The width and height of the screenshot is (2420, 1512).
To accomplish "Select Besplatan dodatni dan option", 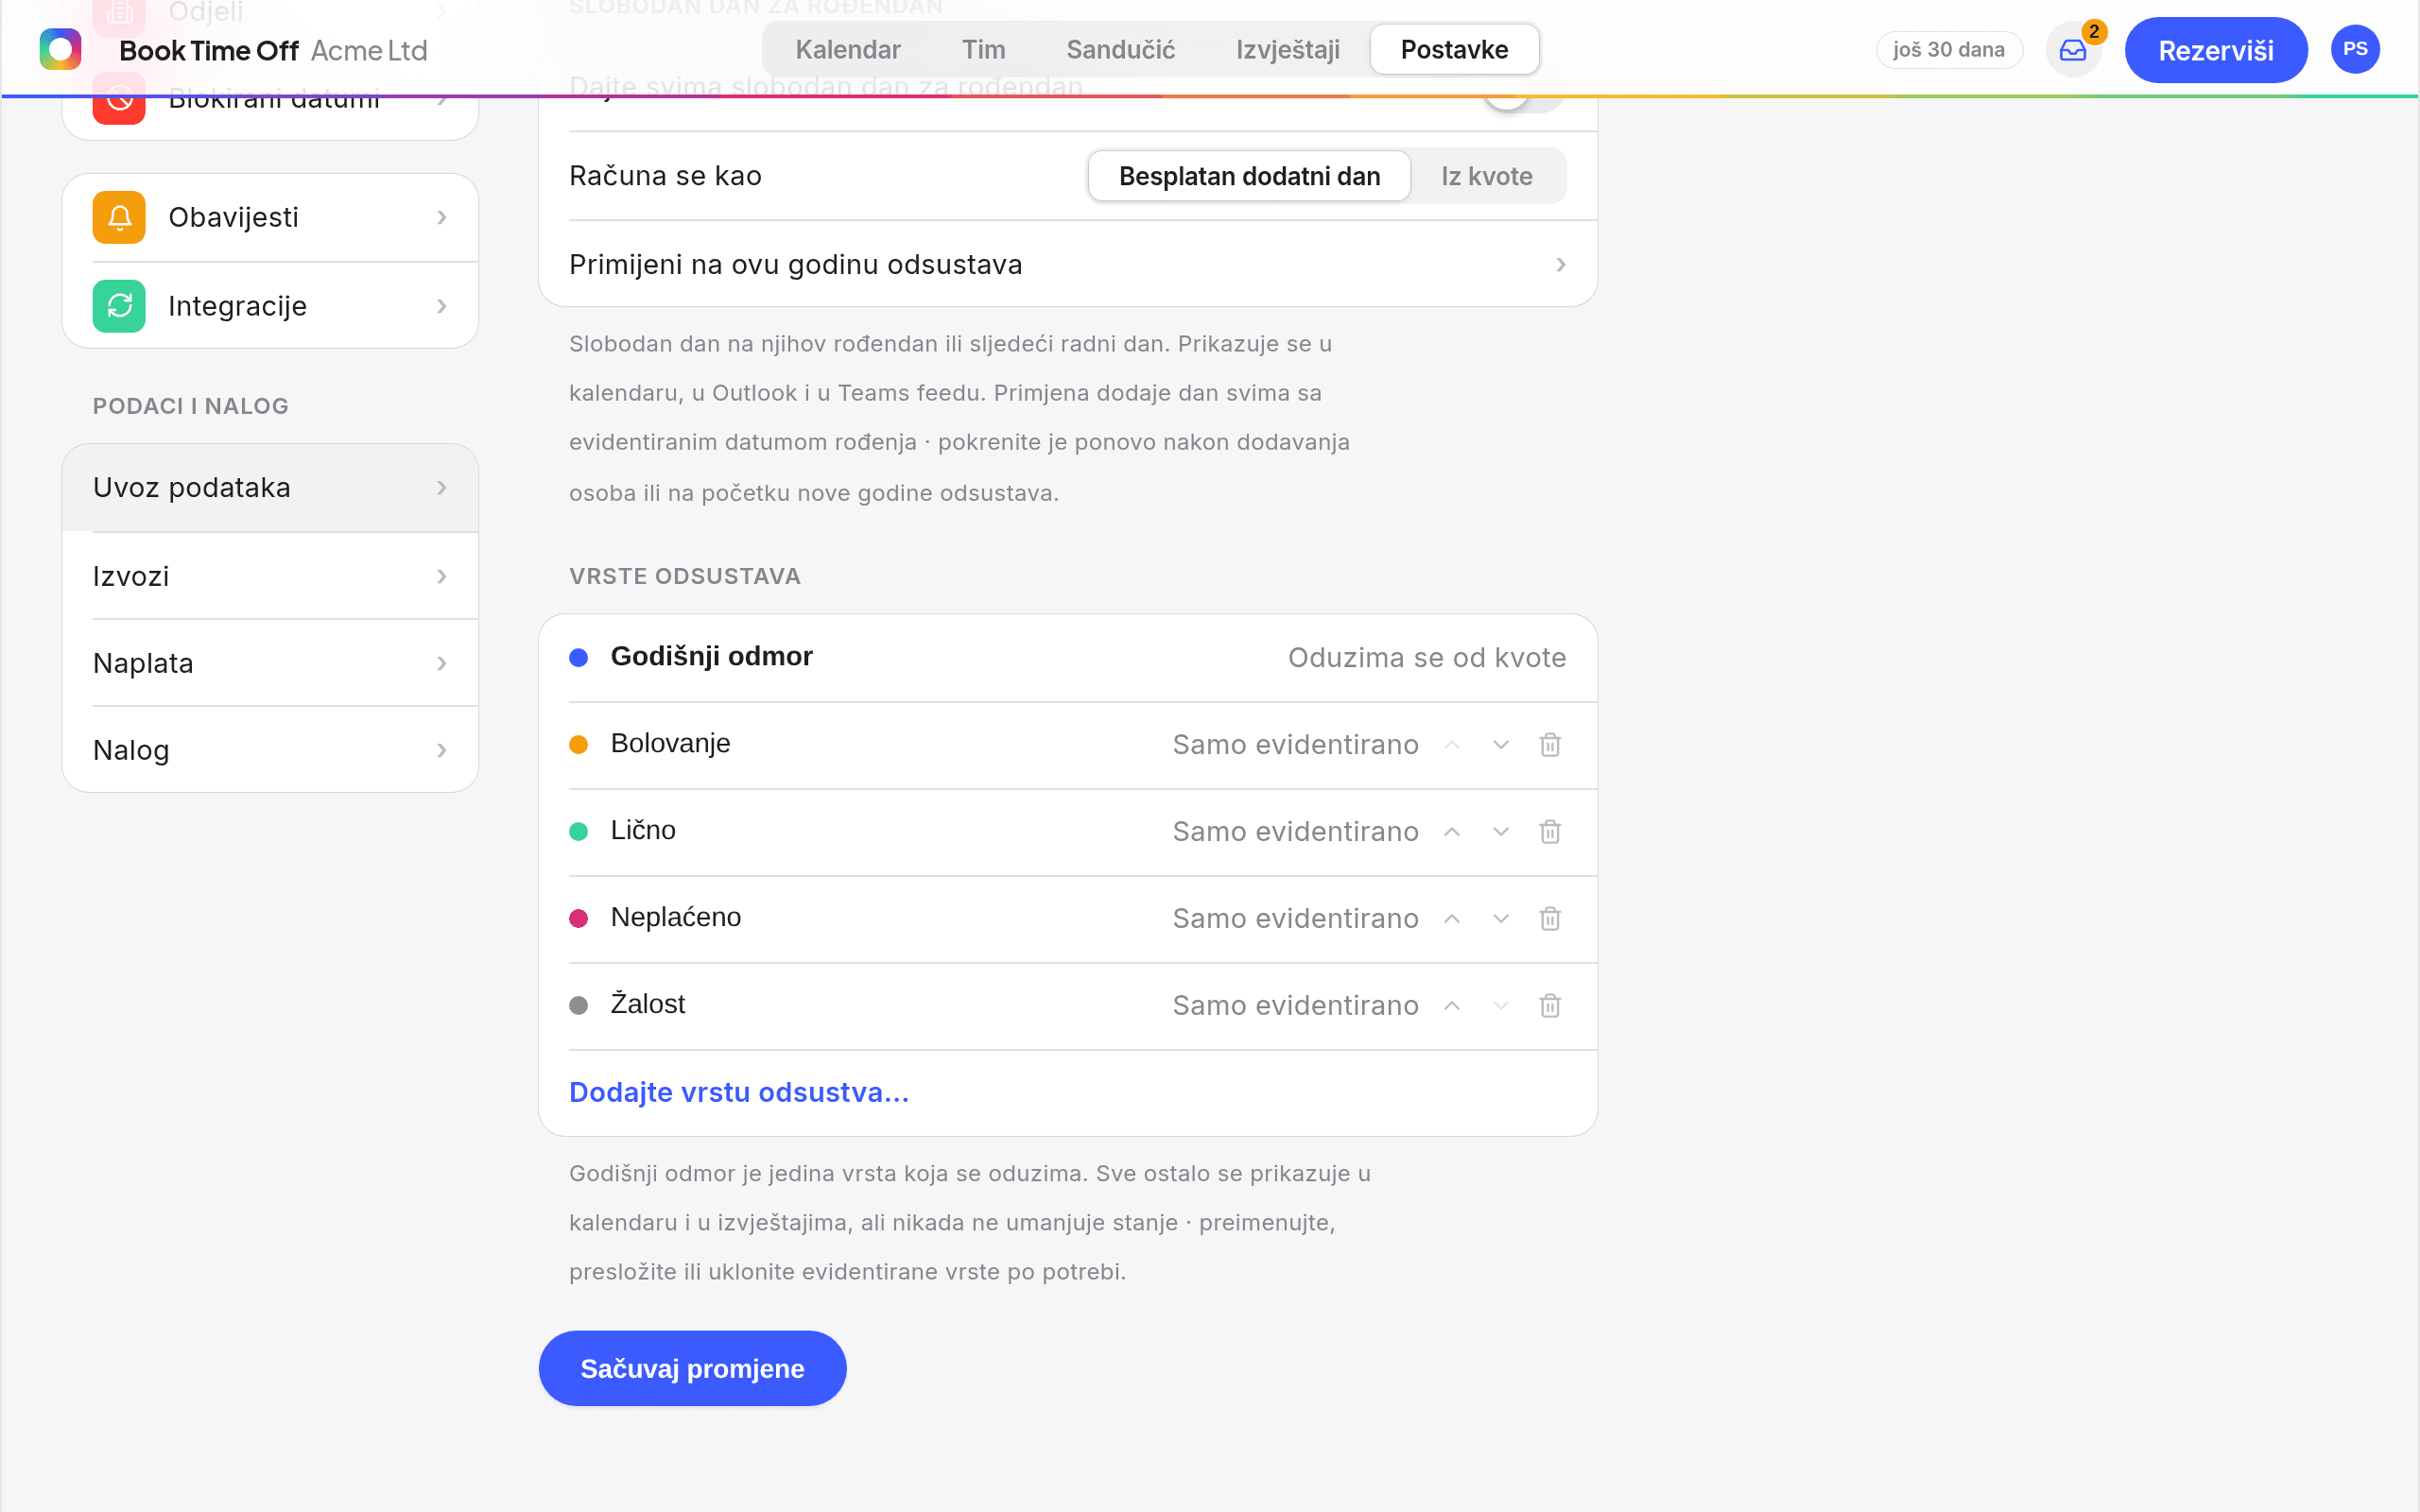I will click(x=1249, y=176).
